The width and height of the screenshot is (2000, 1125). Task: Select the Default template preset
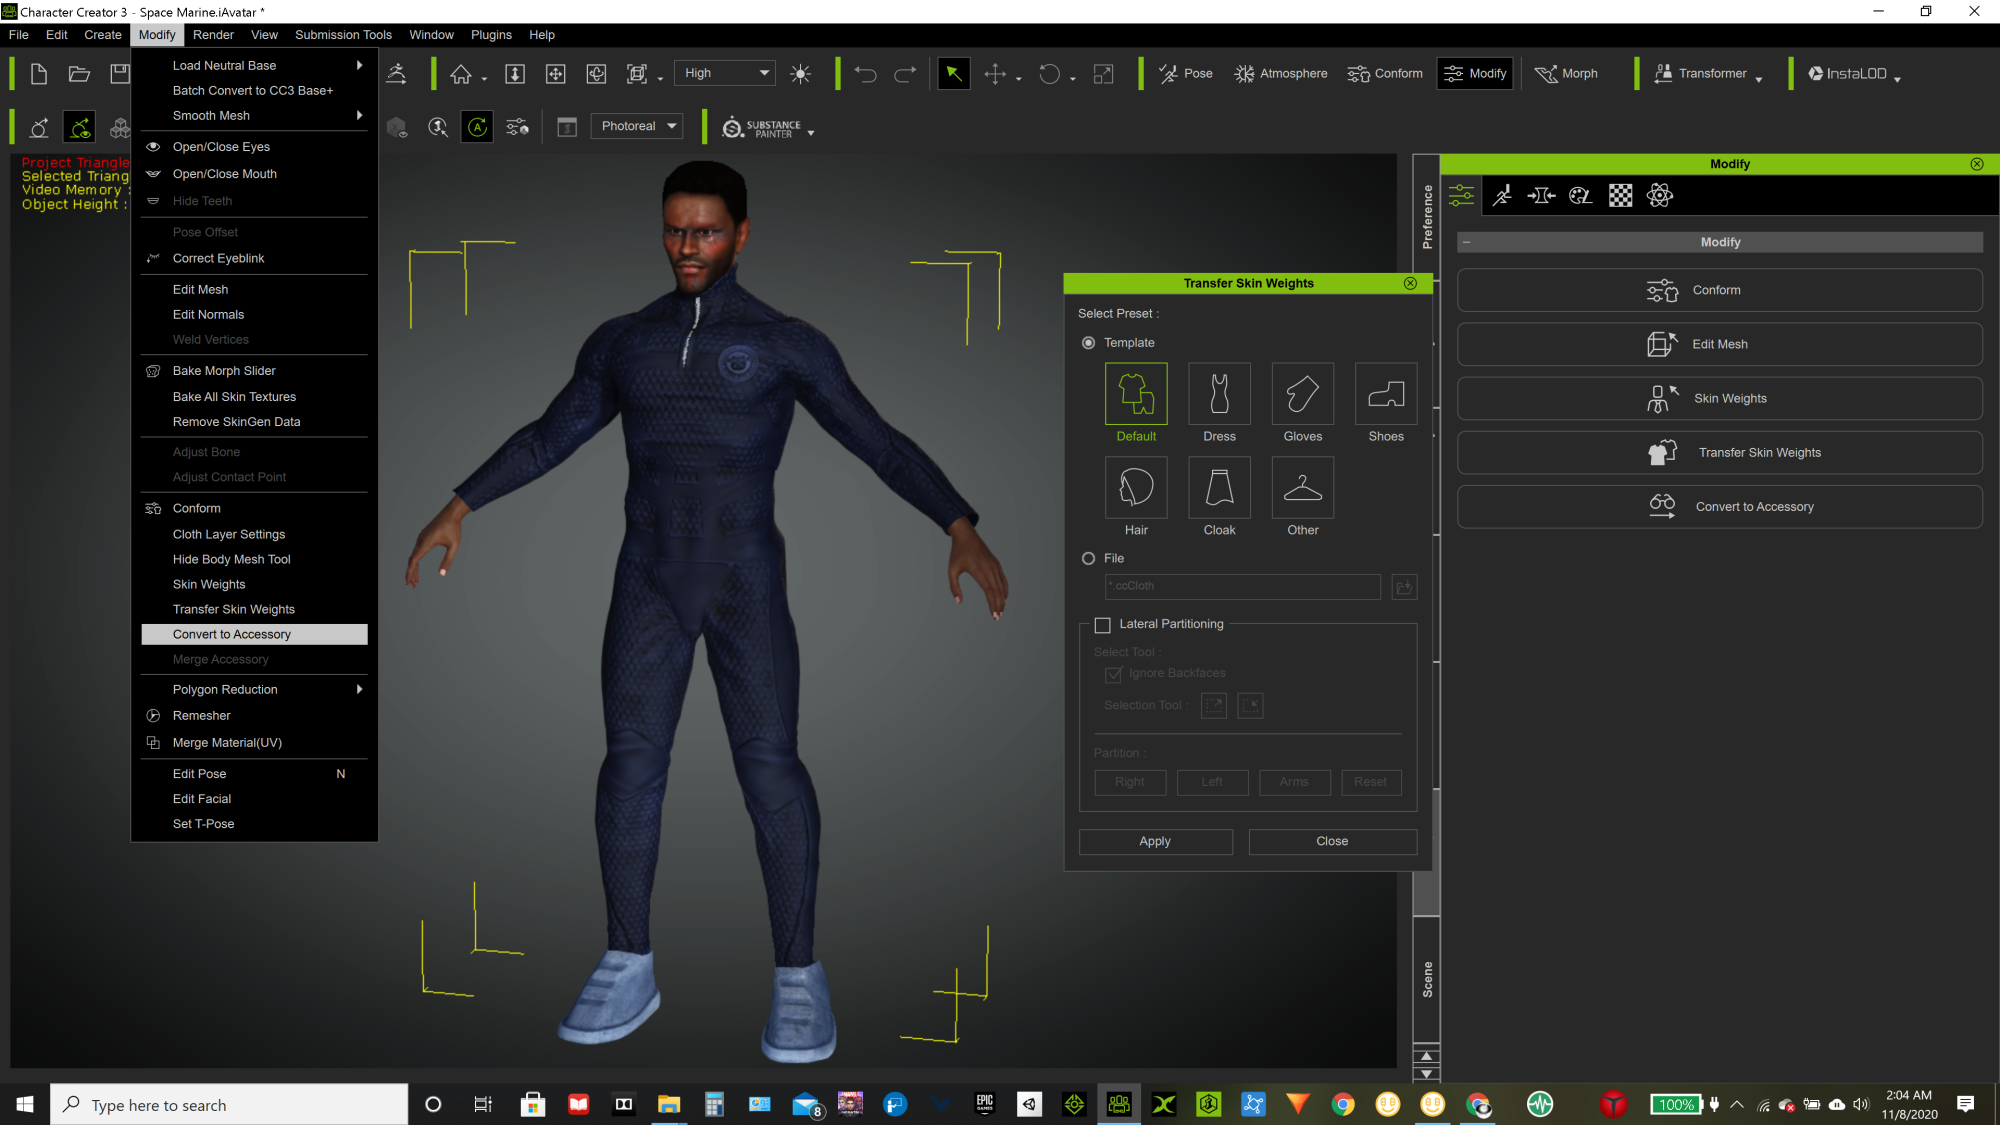[1136, 394]
